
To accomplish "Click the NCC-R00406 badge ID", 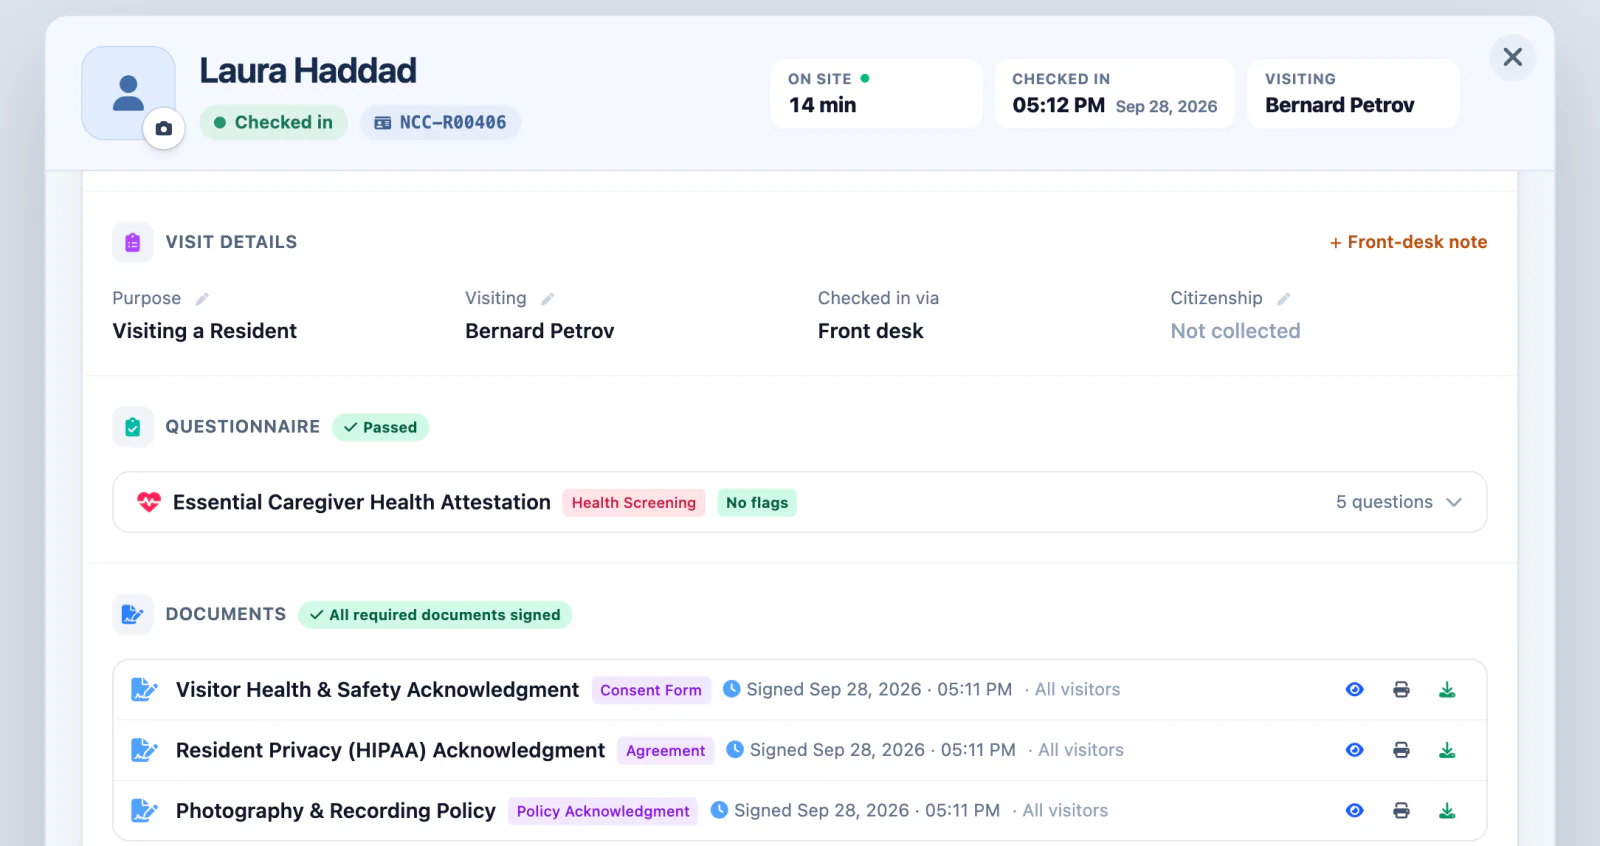I will [x=440, y=122].
